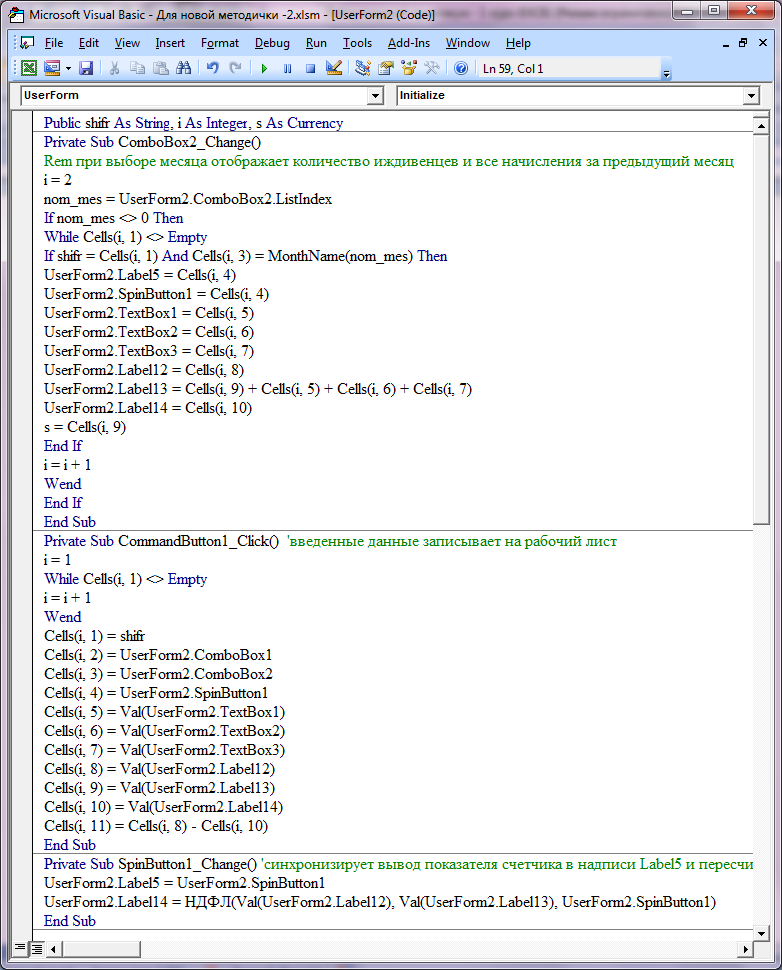Open the Help menu
Screen dimensions: 782x970
coord(518,43)
